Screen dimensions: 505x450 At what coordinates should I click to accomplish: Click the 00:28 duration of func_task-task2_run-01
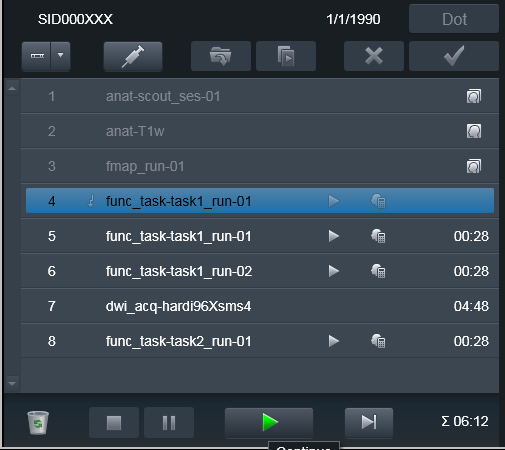pos(471,341)
